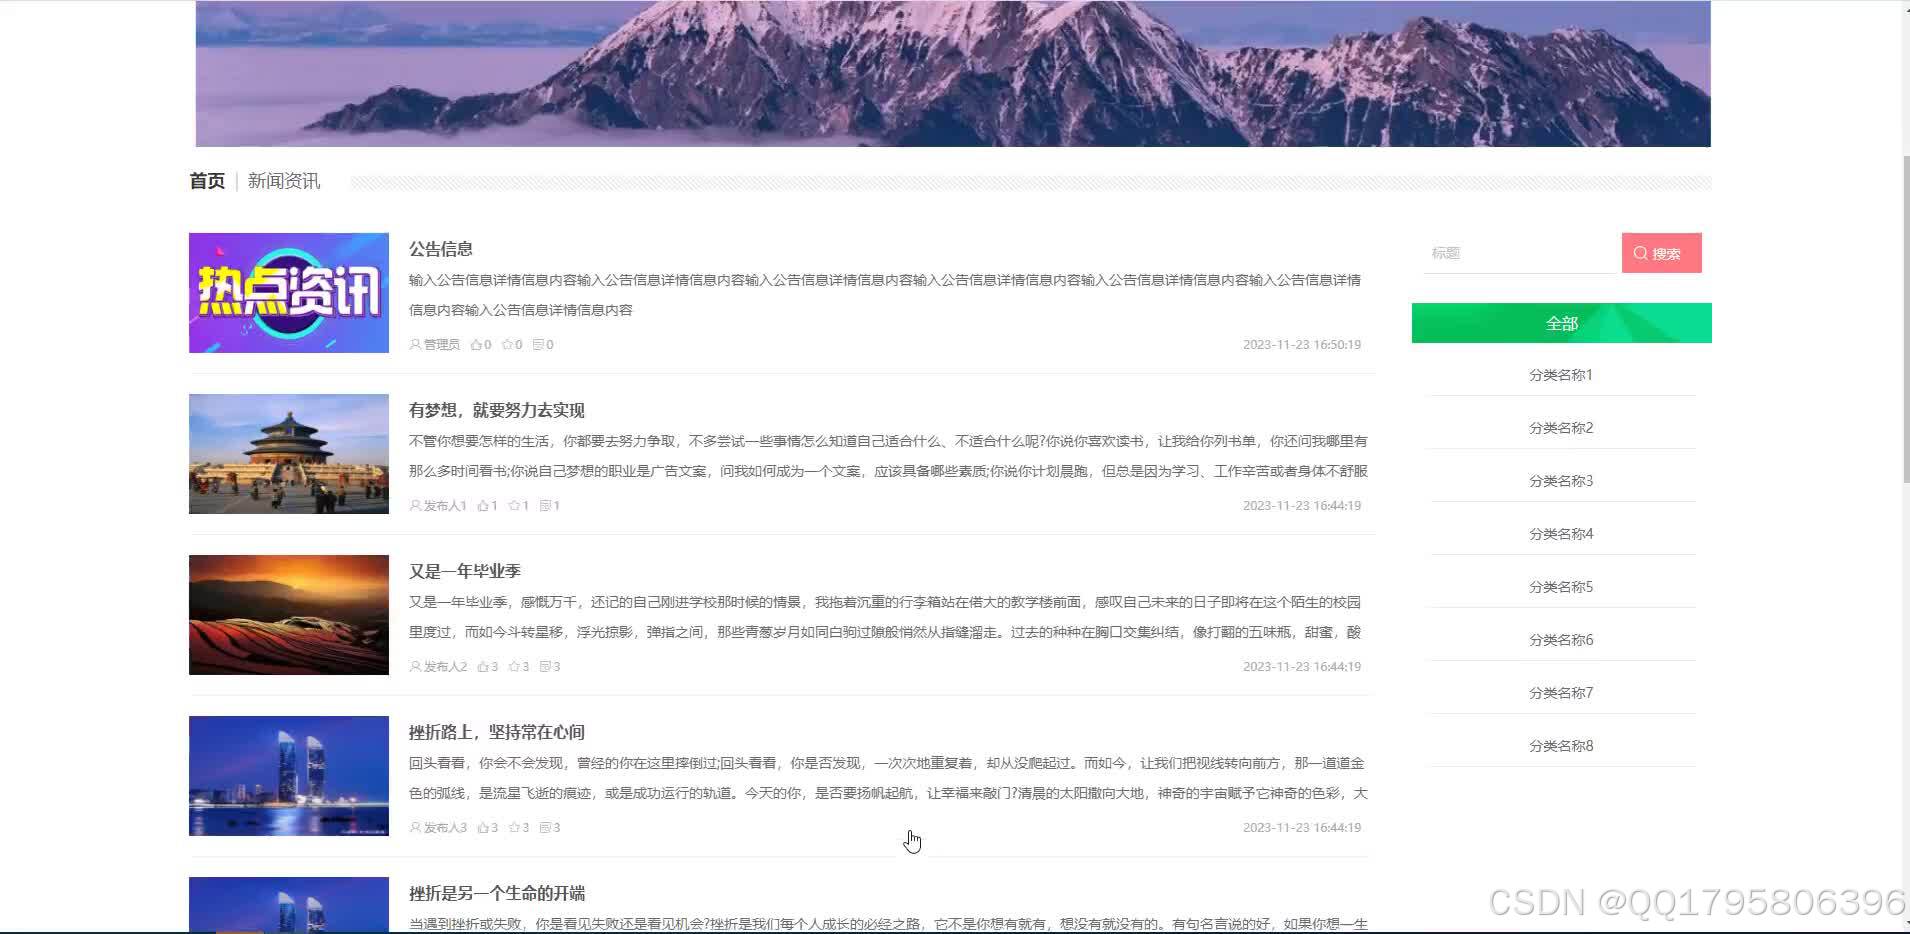Click the 搜索 button

click(x=1661, y=253)
